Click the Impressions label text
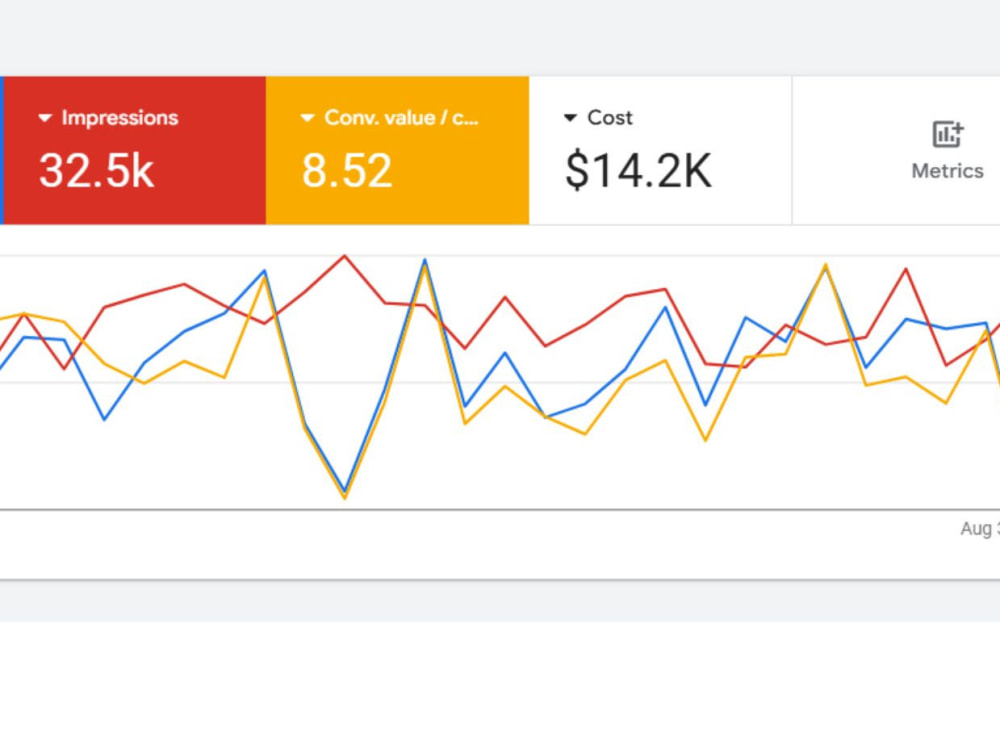 [120, 118]
